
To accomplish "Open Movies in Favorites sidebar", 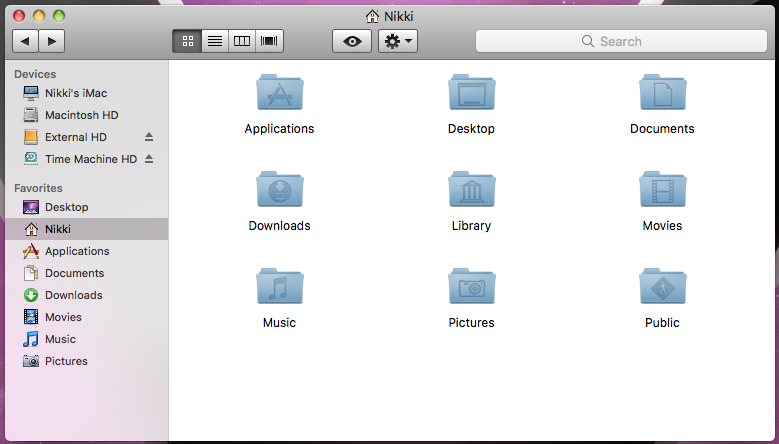I will point(87,317).
